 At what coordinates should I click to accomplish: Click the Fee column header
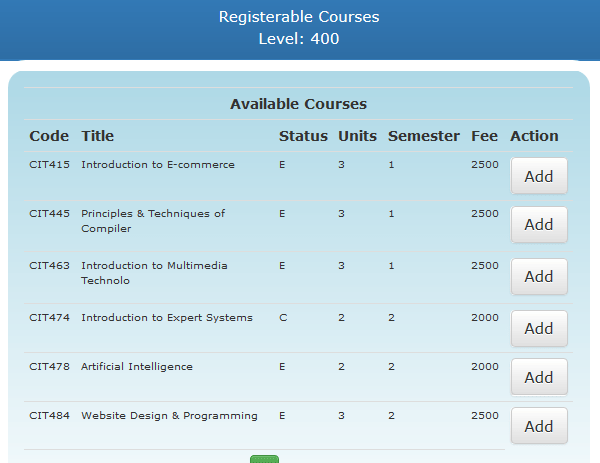tap(484, 136)
